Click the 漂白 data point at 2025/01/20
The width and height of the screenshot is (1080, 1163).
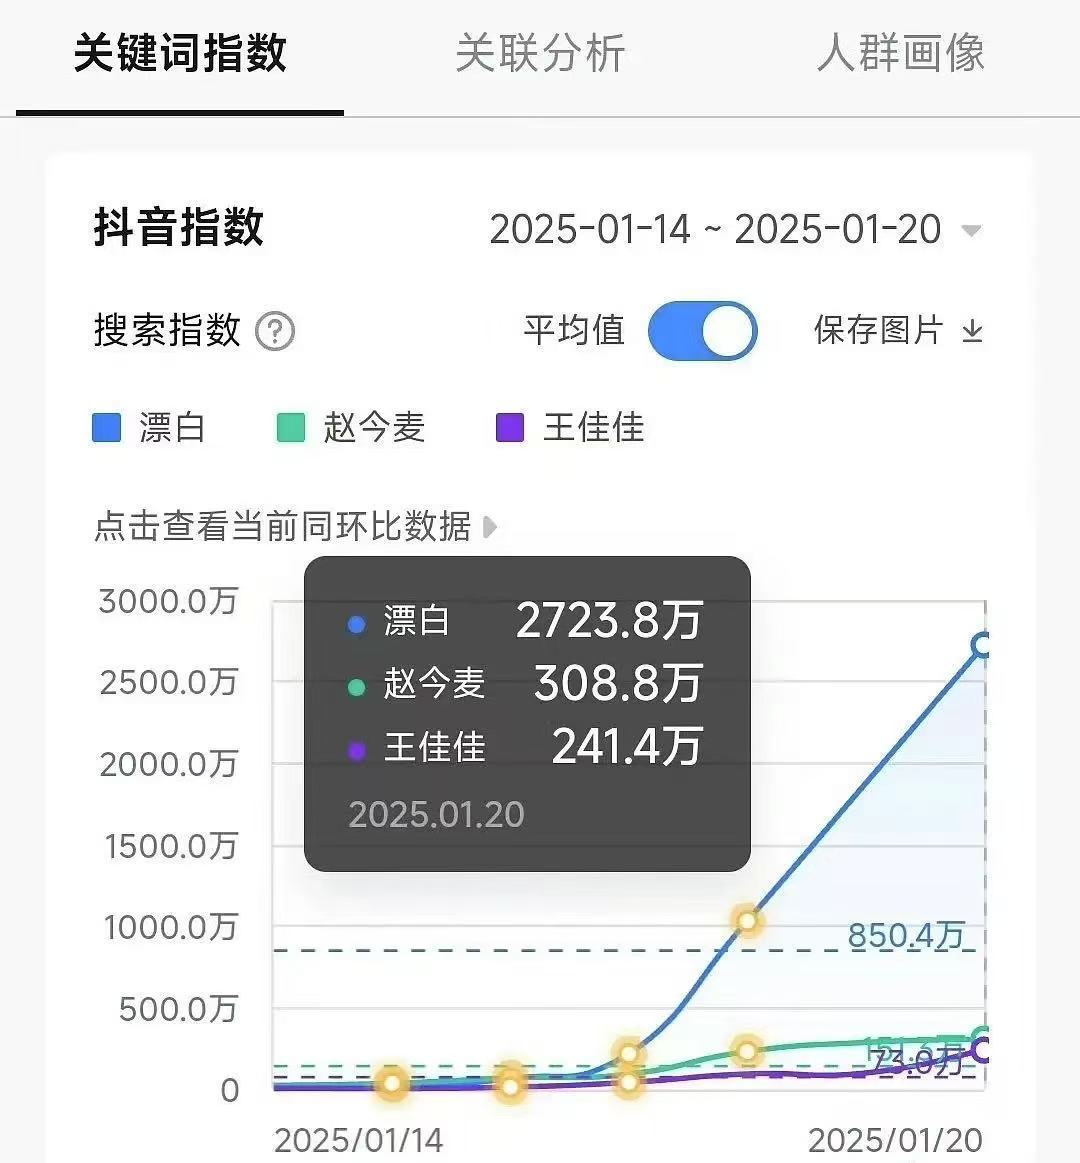[x=981, y=645]
